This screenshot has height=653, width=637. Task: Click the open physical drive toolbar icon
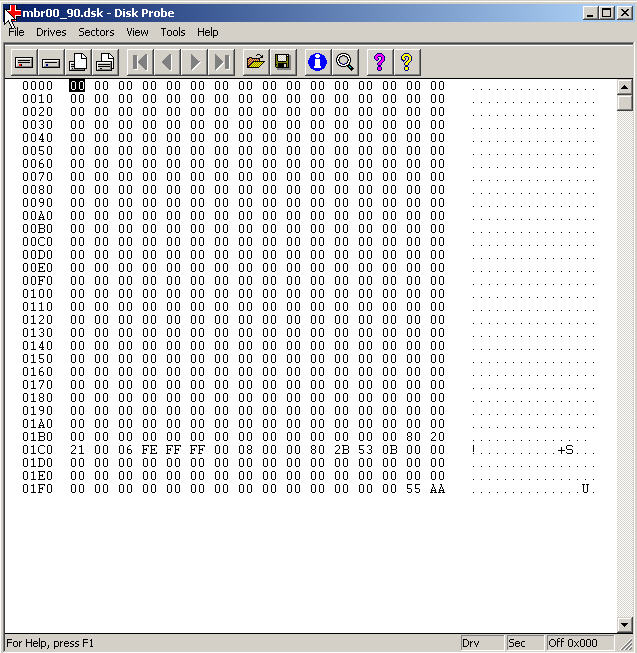click(x=24, y=62)
